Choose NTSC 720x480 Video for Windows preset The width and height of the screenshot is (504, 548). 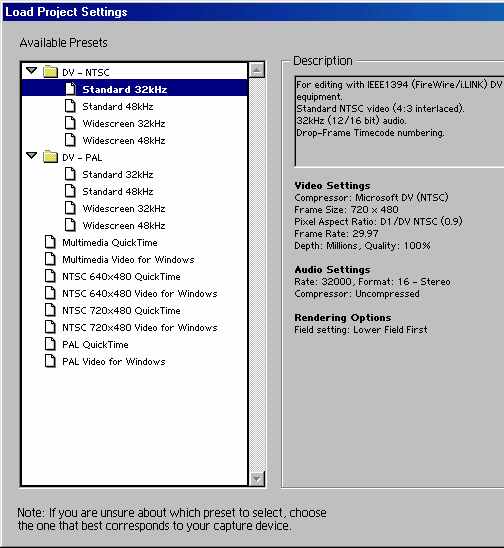139,327
